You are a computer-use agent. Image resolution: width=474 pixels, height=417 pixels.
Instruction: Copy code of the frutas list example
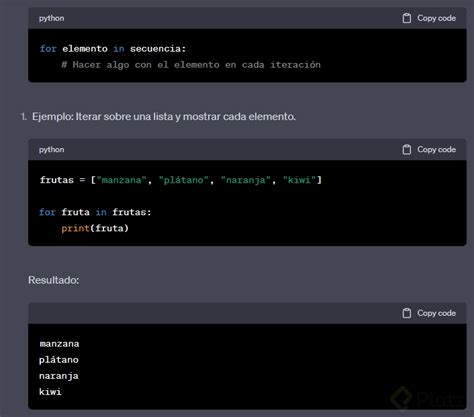click(429, 150)
